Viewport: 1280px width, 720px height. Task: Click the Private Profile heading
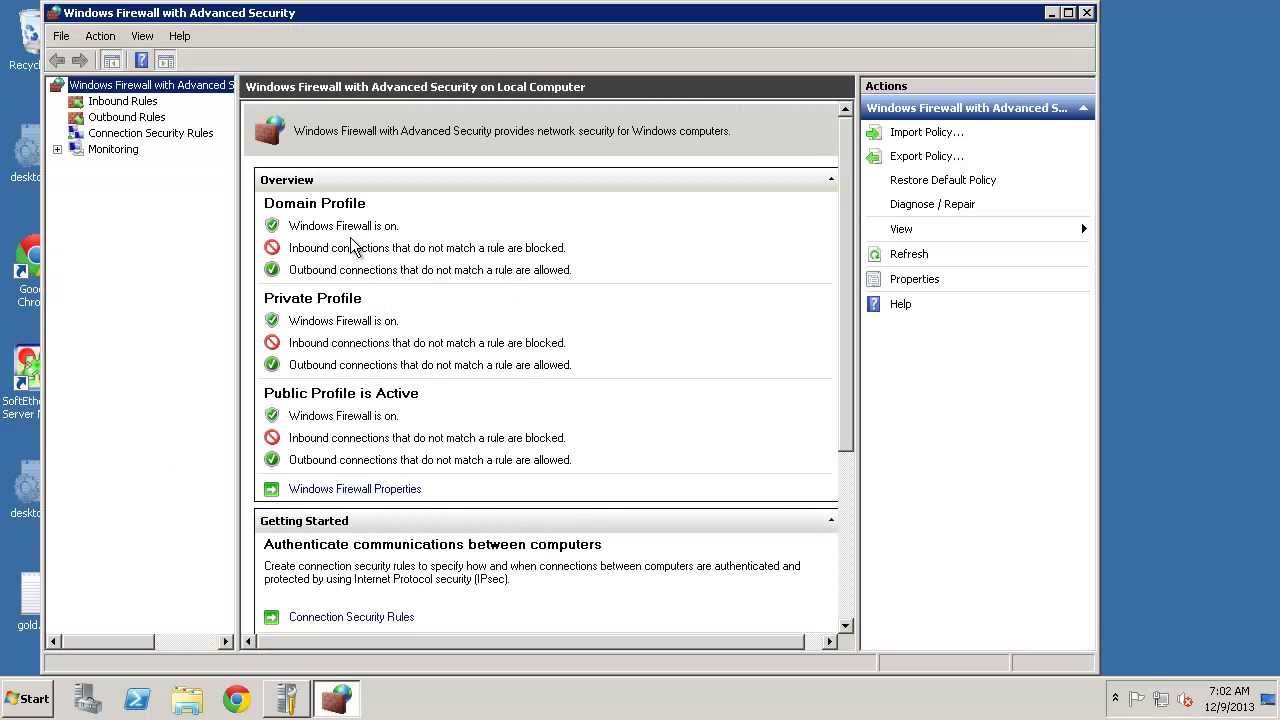point(312,298)
